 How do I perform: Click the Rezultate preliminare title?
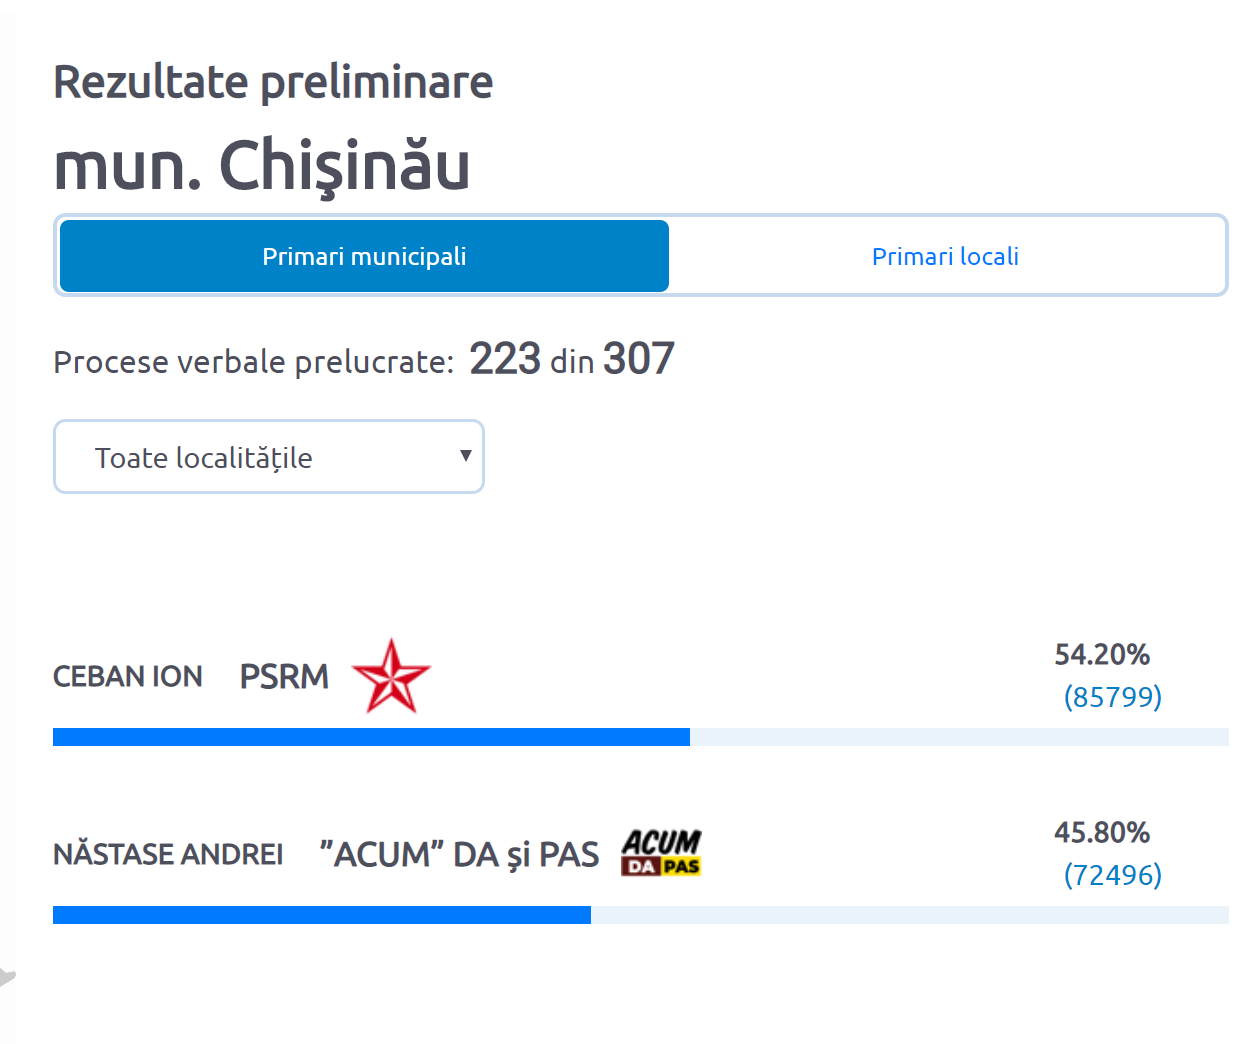click(273, 82)
